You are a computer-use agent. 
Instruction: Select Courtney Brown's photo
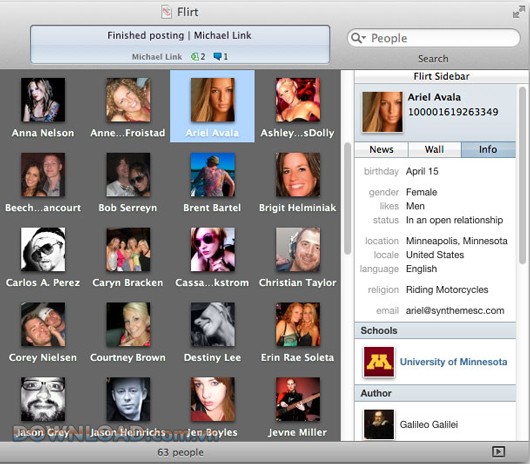(x=128, y=324)
